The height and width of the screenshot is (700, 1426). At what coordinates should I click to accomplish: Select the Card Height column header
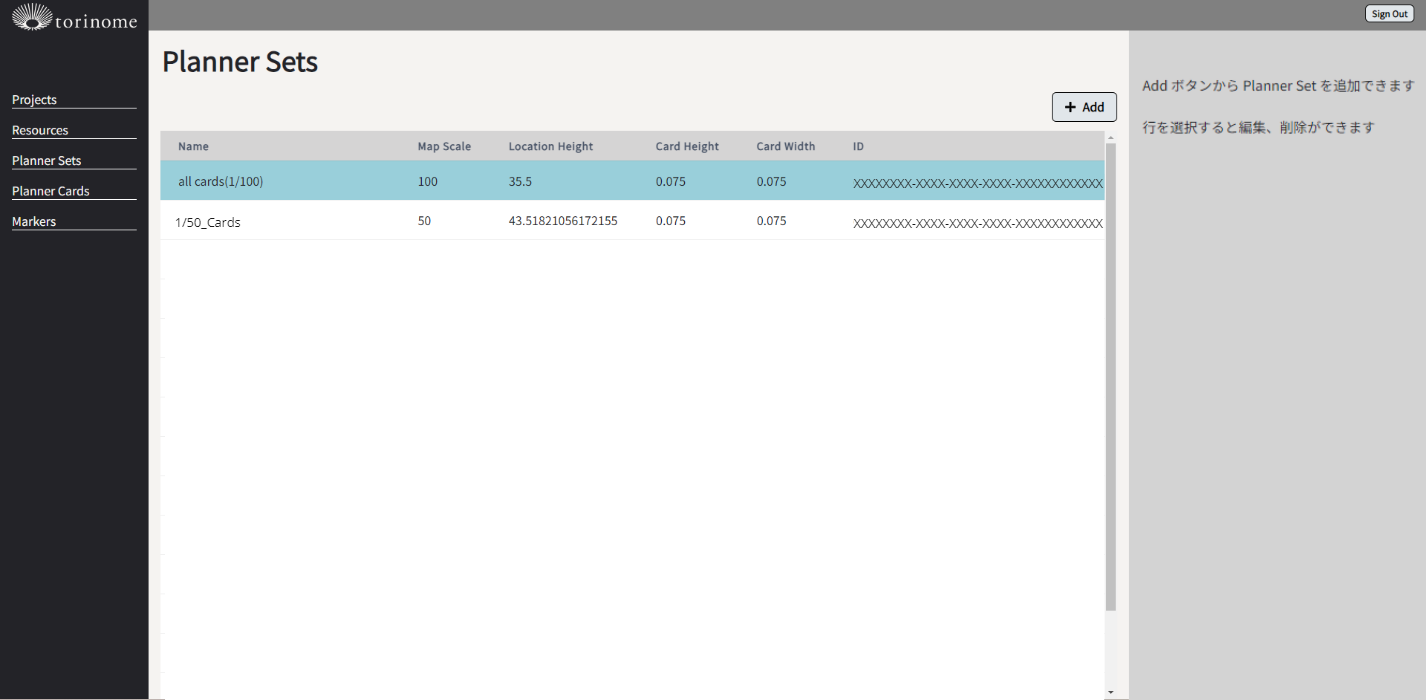(x=687, y=146)
